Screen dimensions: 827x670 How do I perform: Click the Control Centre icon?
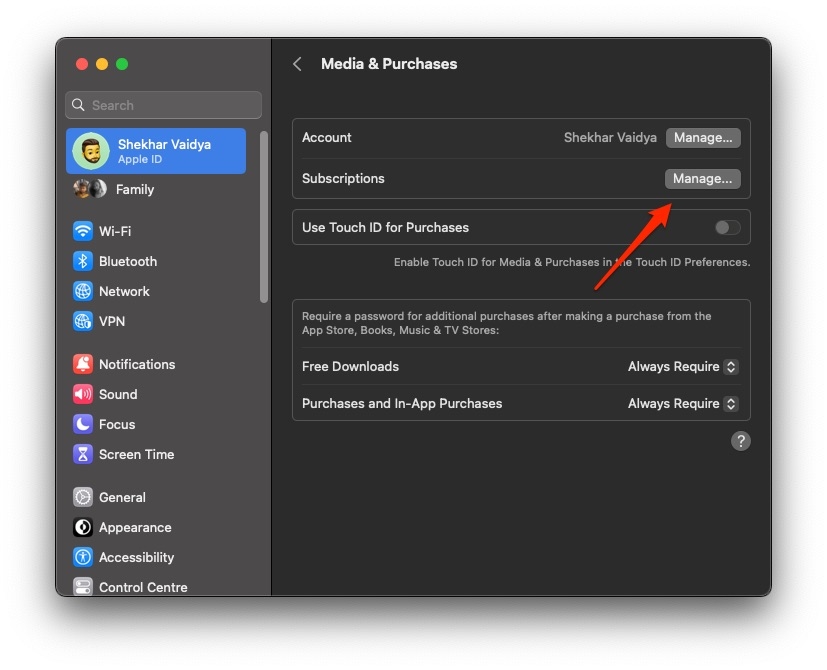coord(83,587)
